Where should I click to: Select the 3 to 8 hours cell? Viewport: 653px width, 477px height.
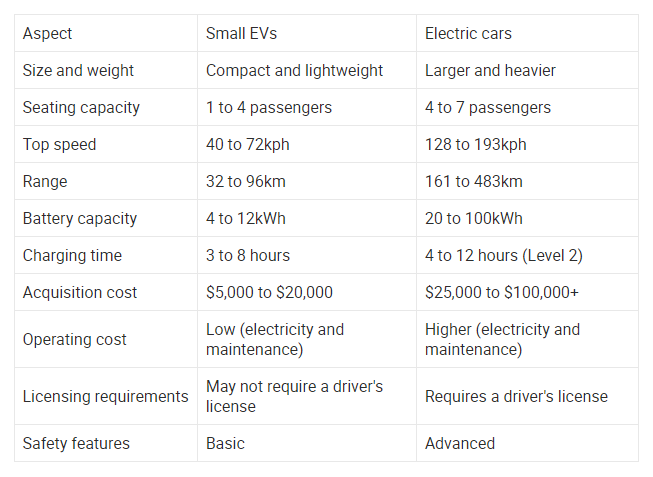click(307, 255)
